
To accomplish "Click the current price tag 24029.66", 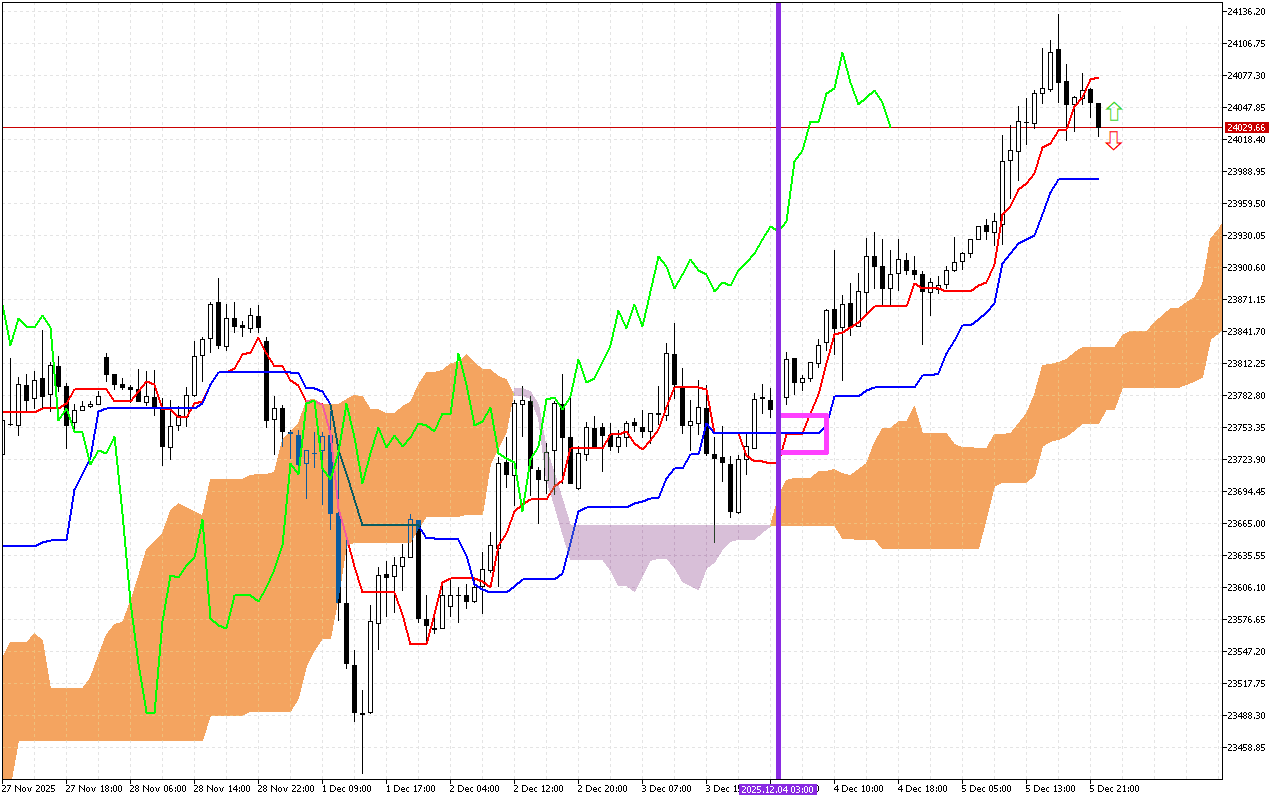I will coord(1245,128).
